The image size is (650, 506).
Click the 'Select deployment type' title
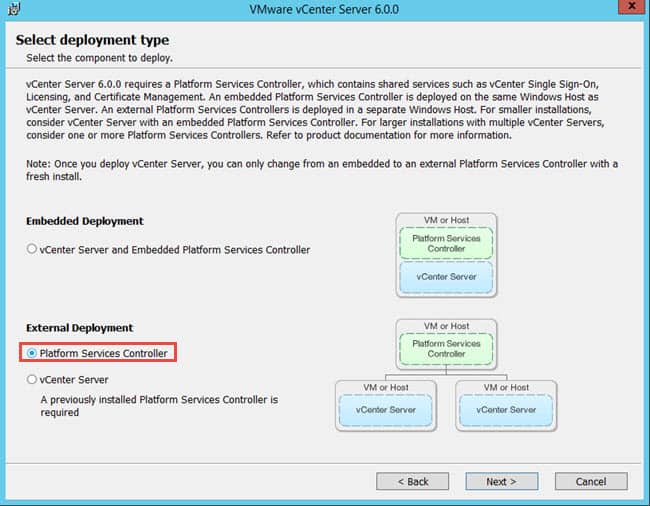(x=92, y=40)
